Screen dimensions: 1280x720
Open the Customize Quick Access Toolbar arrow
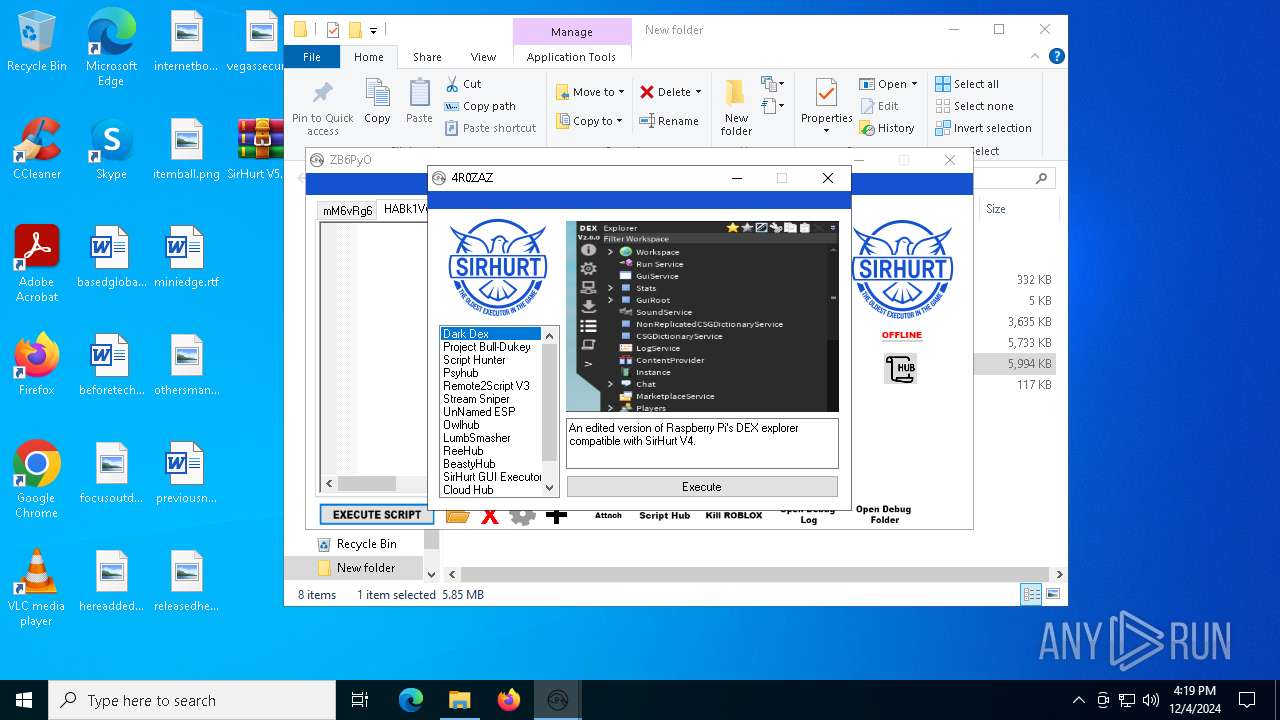point(374,31)
